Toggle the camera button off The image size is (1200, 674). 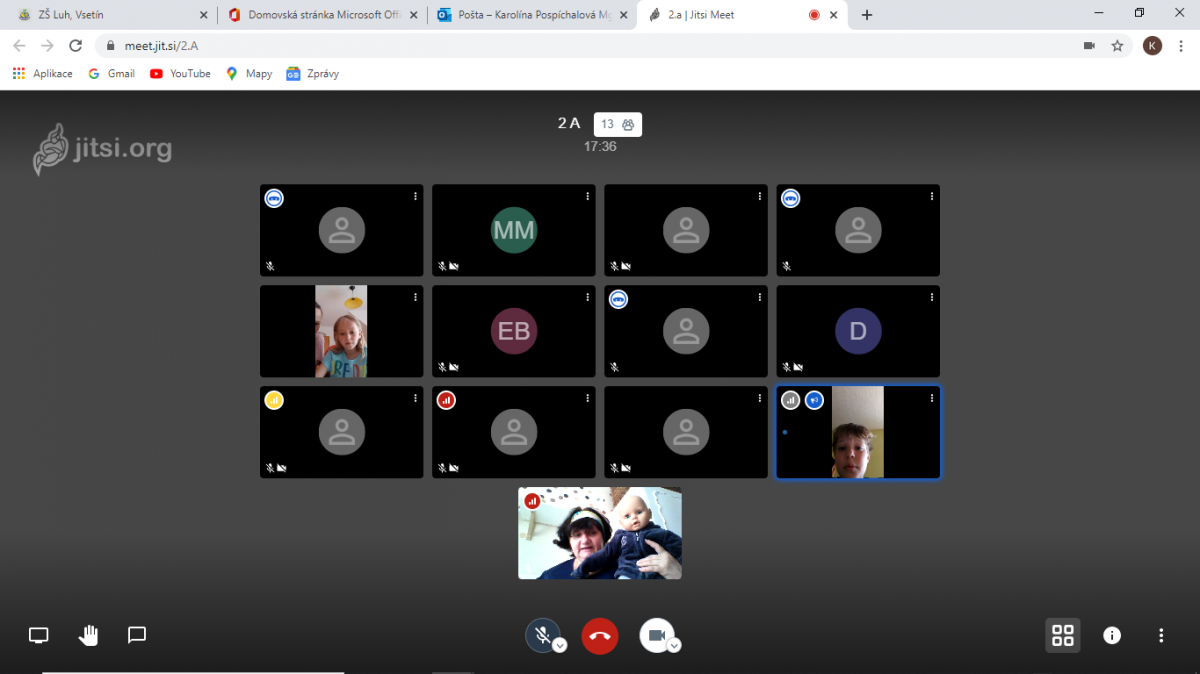click(656, 634)
